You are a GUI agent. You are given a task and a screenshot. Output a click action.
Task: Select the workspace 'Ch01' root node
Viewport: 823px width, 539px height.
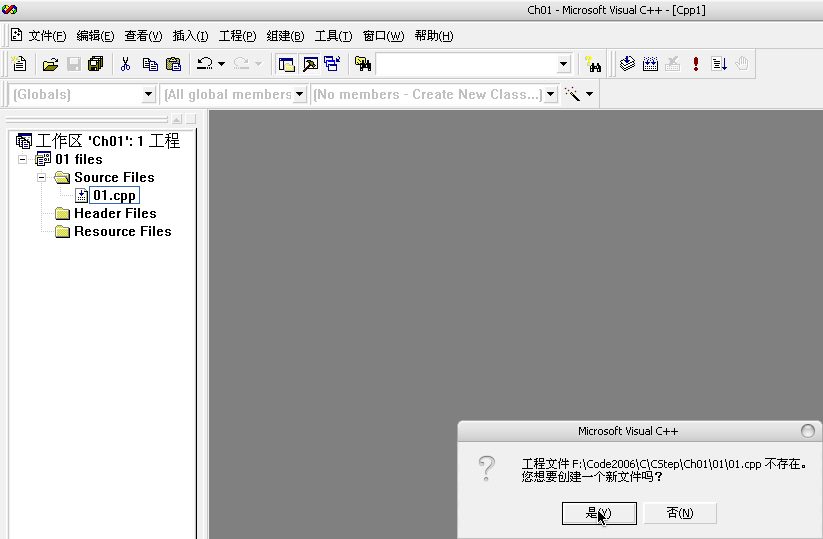(108, 141)
